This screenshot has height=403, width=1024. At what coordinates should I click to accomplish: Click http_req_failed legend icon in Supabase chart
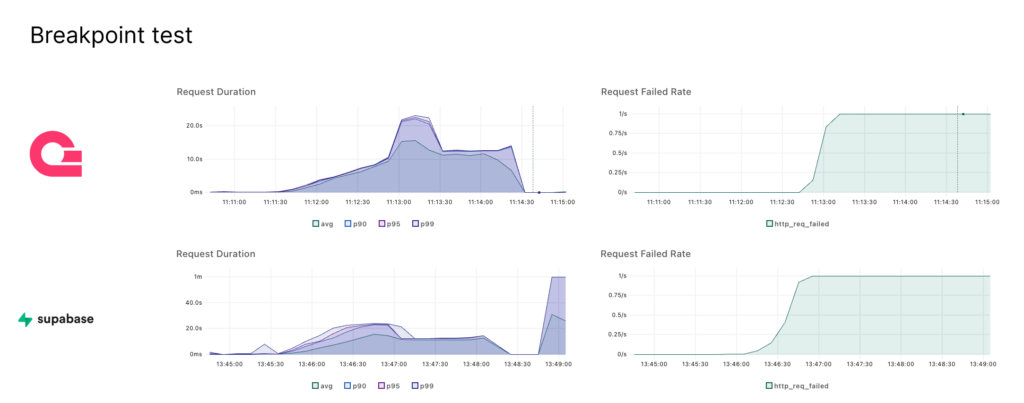click(x=769, y=385)
